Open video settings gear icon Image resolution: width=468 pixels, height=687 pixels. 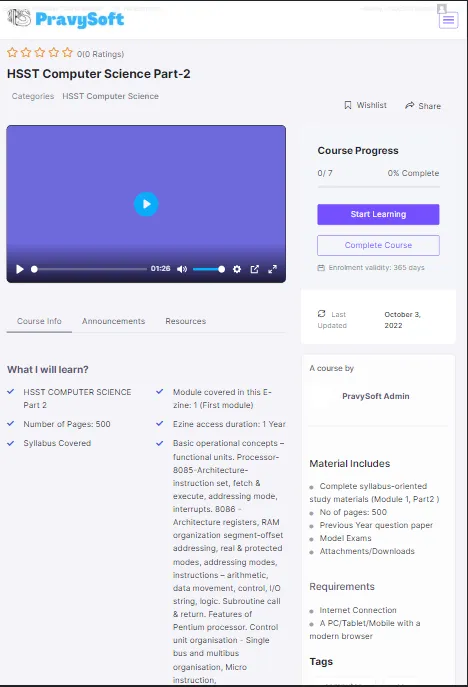237,269
